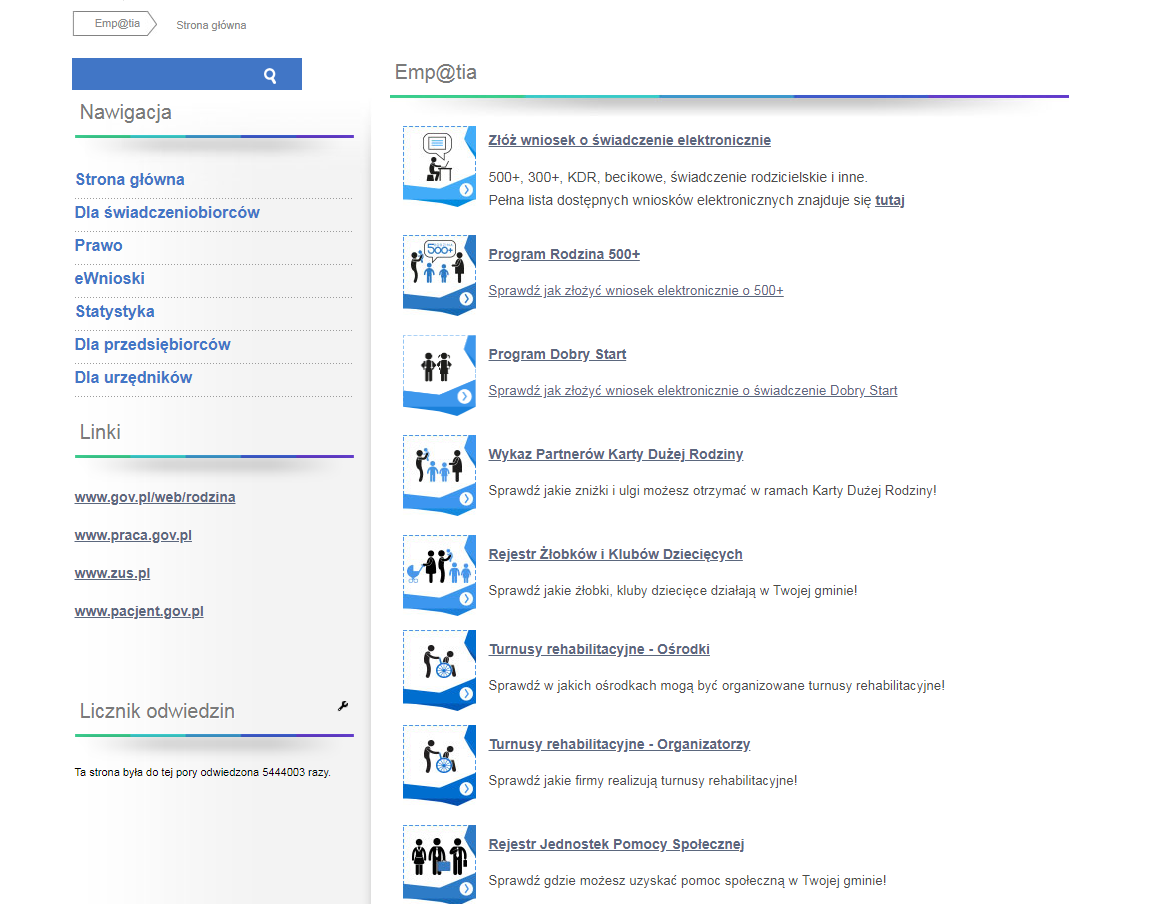Open the Turnusy rehabilitacyjne Ośrodki wheelchair icon
This screenshot has height=904, width=1175.
(x=439, y=670)
